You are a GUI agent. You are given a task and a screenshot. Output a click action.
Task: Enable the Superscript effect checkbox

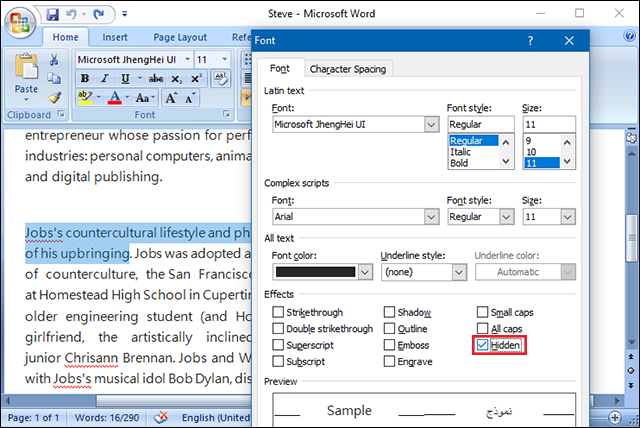278,345
